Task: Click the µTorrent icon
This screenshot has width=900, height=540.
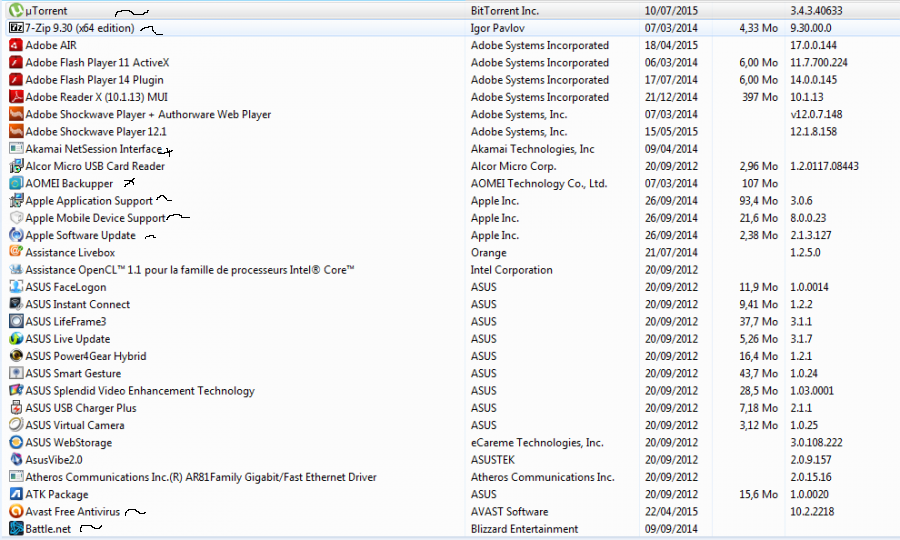Action: click(16, 10)
